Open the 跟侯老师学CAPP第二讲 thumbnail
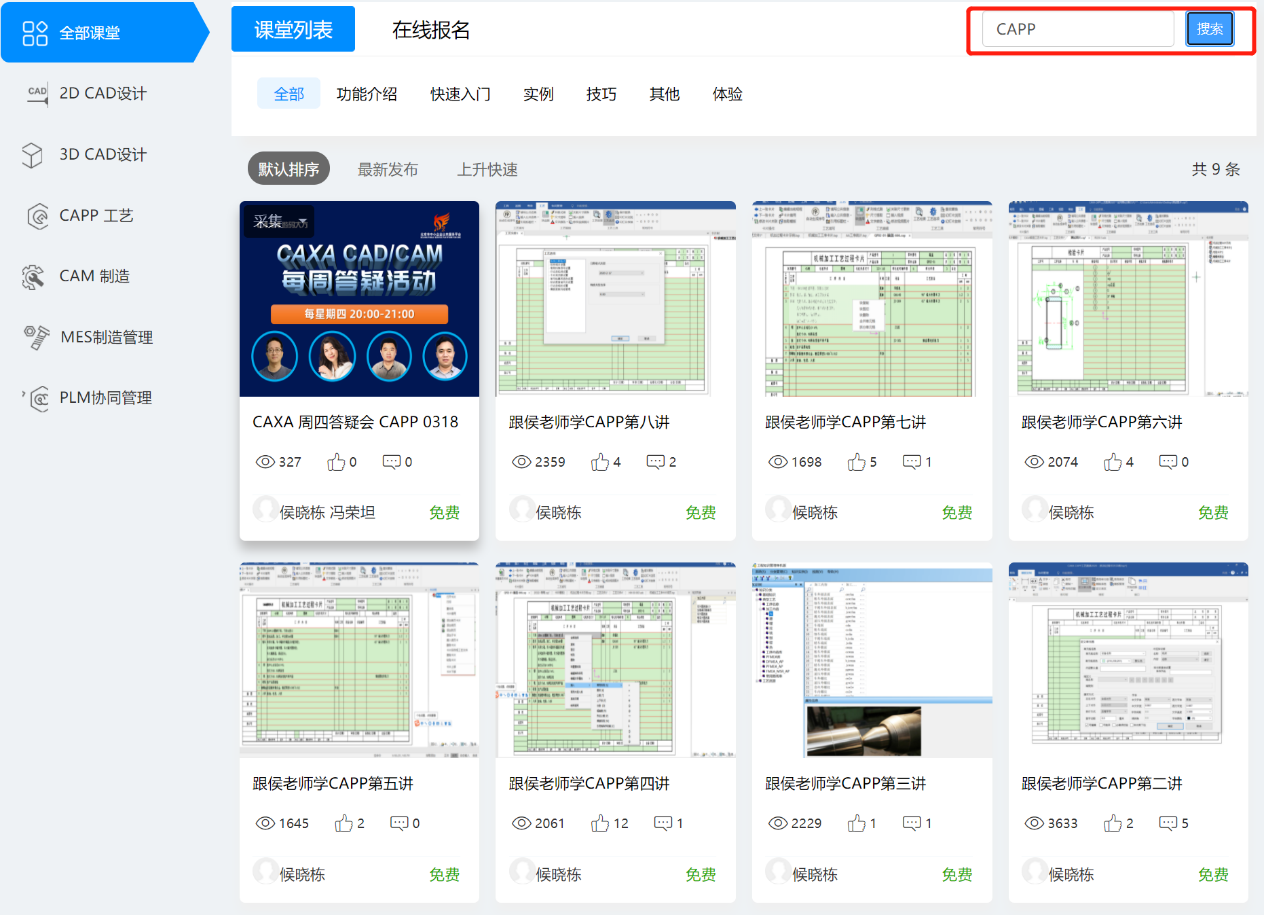The width and height of the screenshot is (1264, 915). [x=1128, y=660]
